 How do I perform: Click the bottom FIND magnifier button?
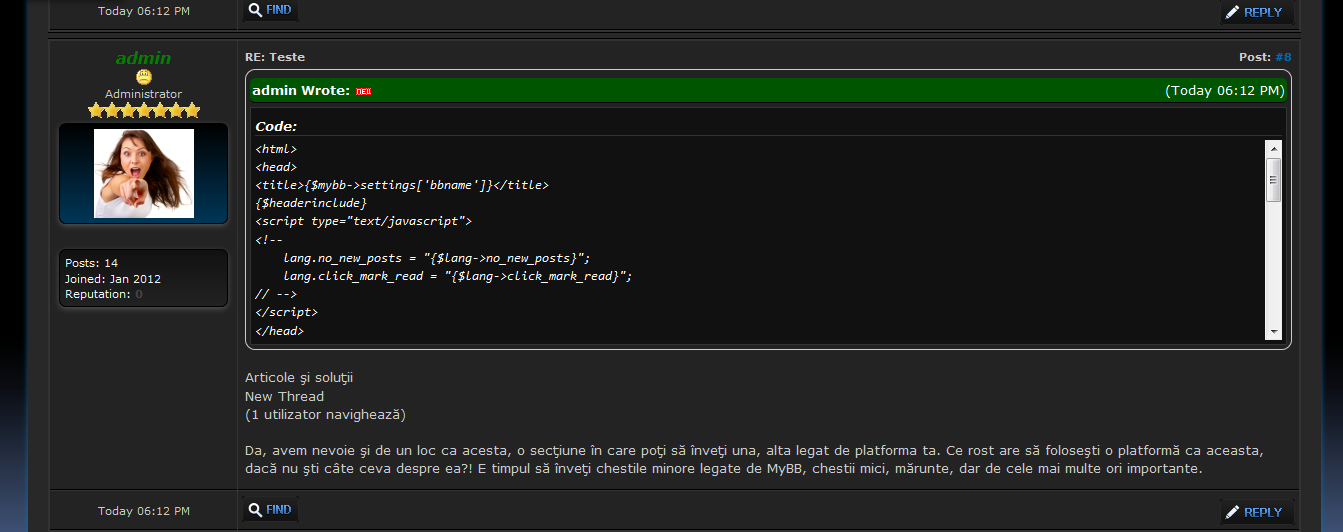click(270, 509)
